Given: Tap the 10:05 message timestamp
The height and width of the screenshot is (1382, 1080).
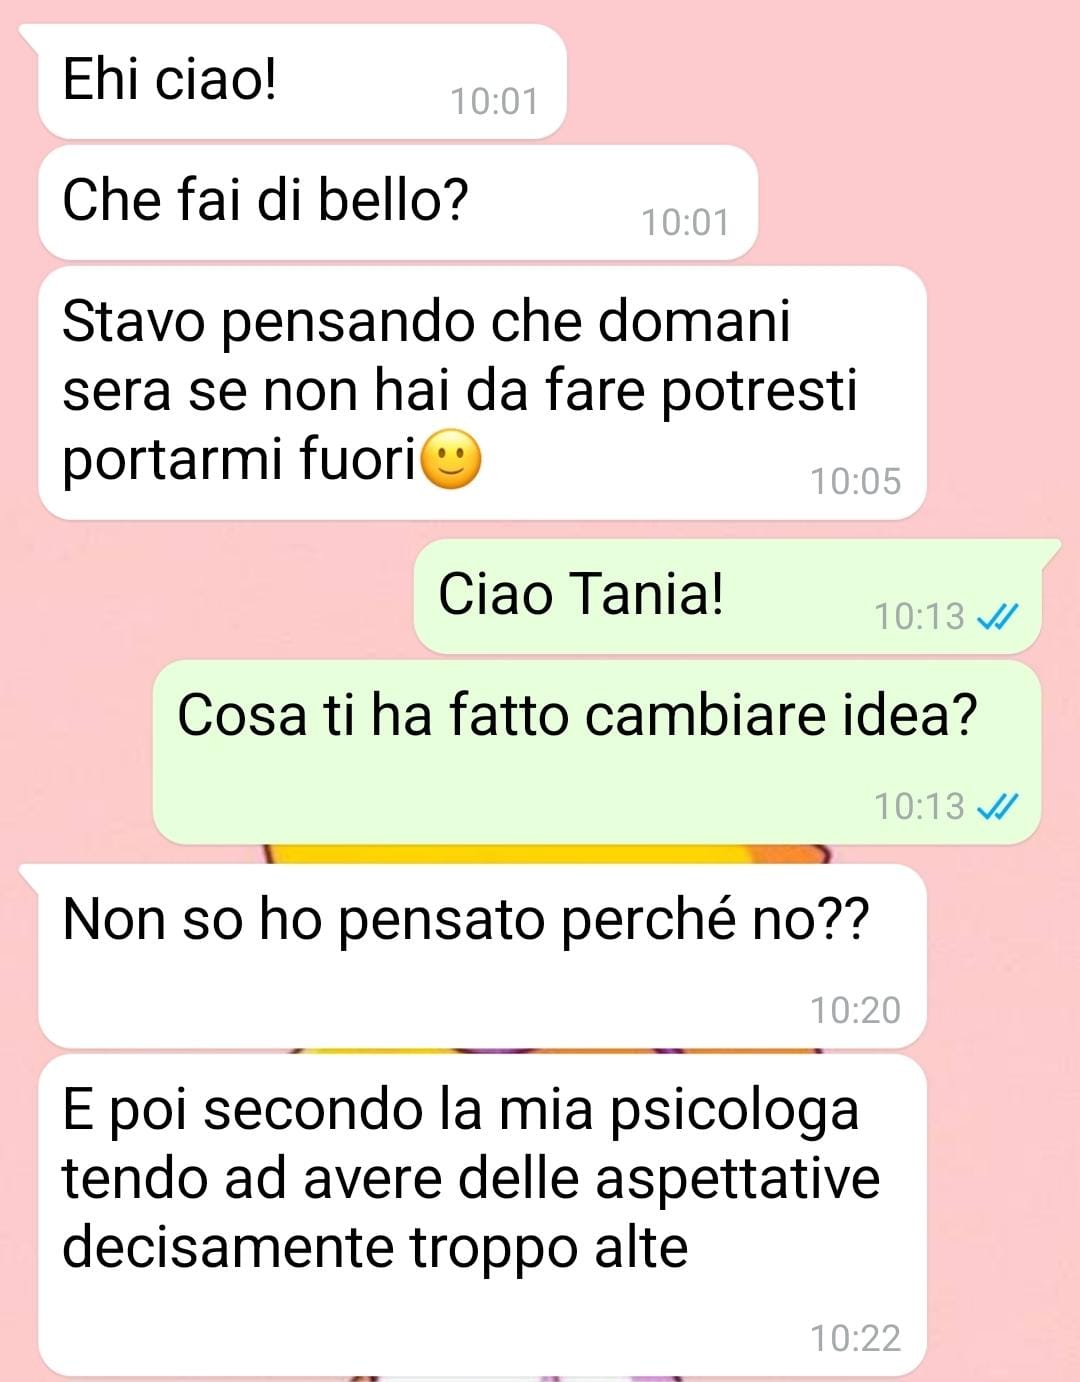Looking at the screenshot, I should [x=855, y=482].
